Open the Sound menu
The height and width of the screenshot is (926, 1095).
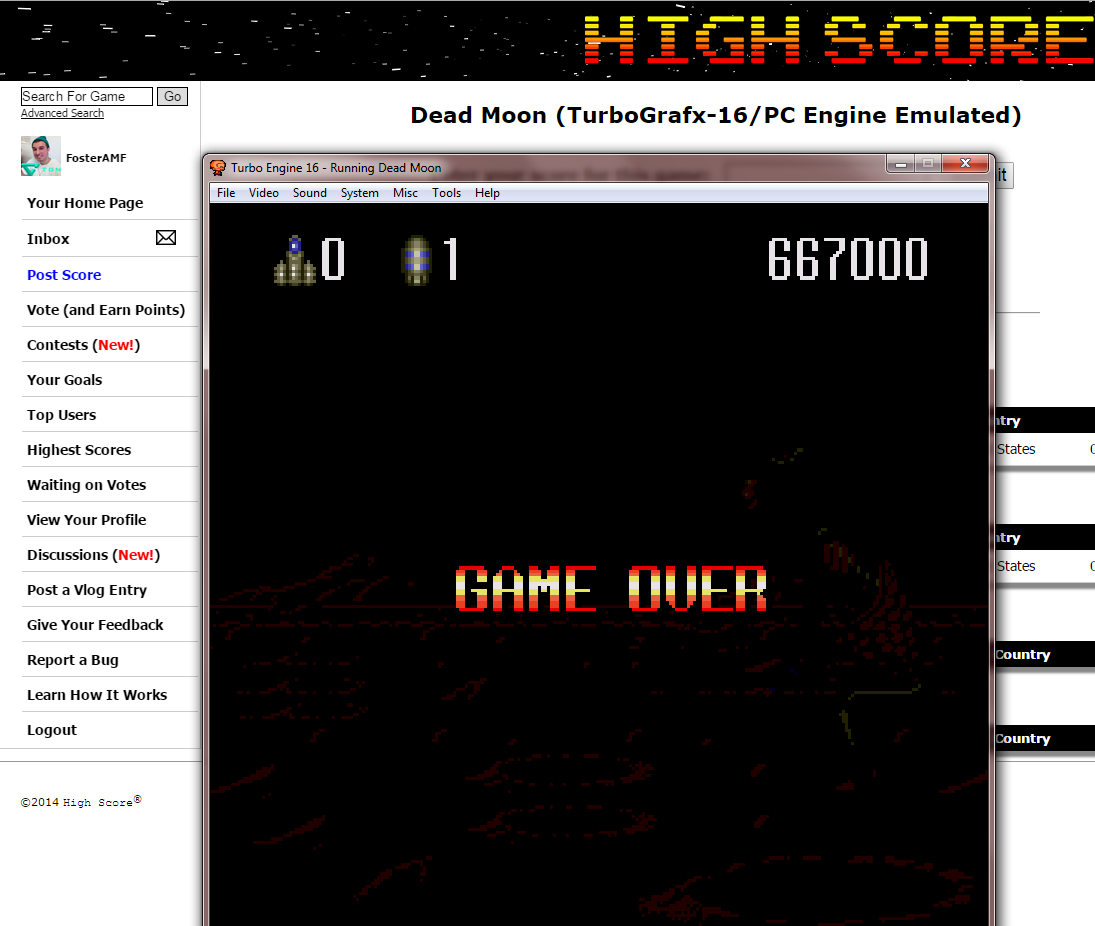(x=309, y=193)
